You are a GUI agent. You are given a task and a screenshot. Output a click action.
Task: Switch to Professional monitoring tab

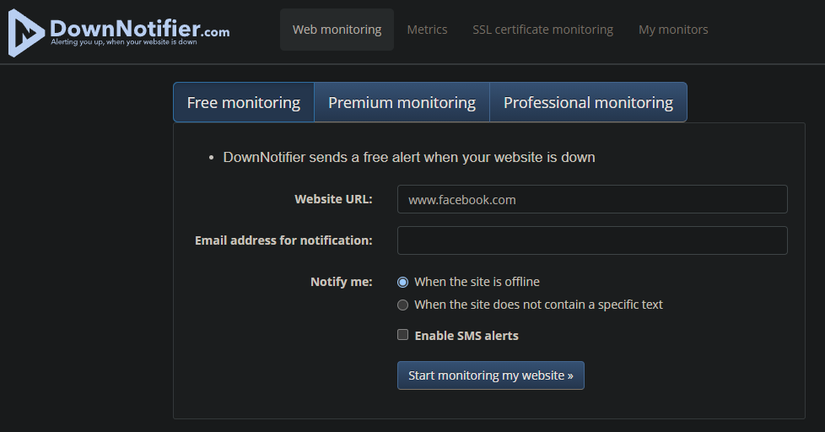coord(588,102)
